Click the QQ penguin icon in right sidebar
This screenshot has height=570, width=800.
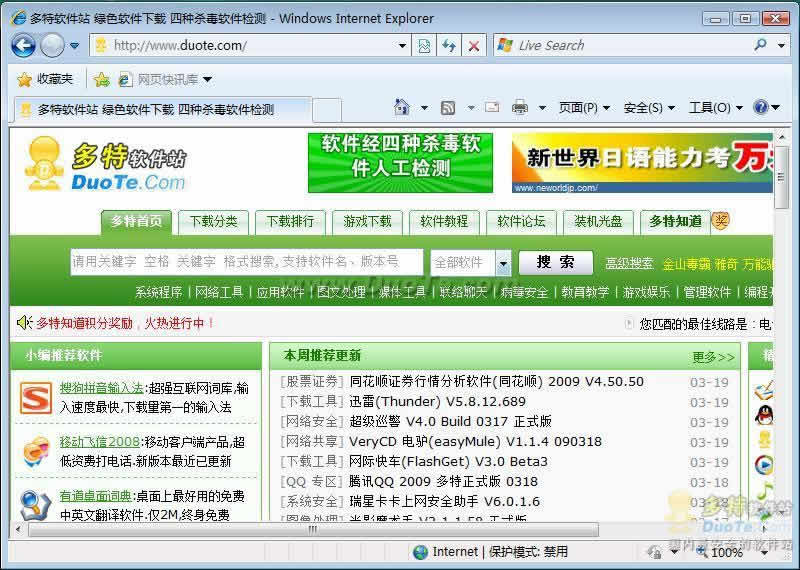[x=764, y=415]
